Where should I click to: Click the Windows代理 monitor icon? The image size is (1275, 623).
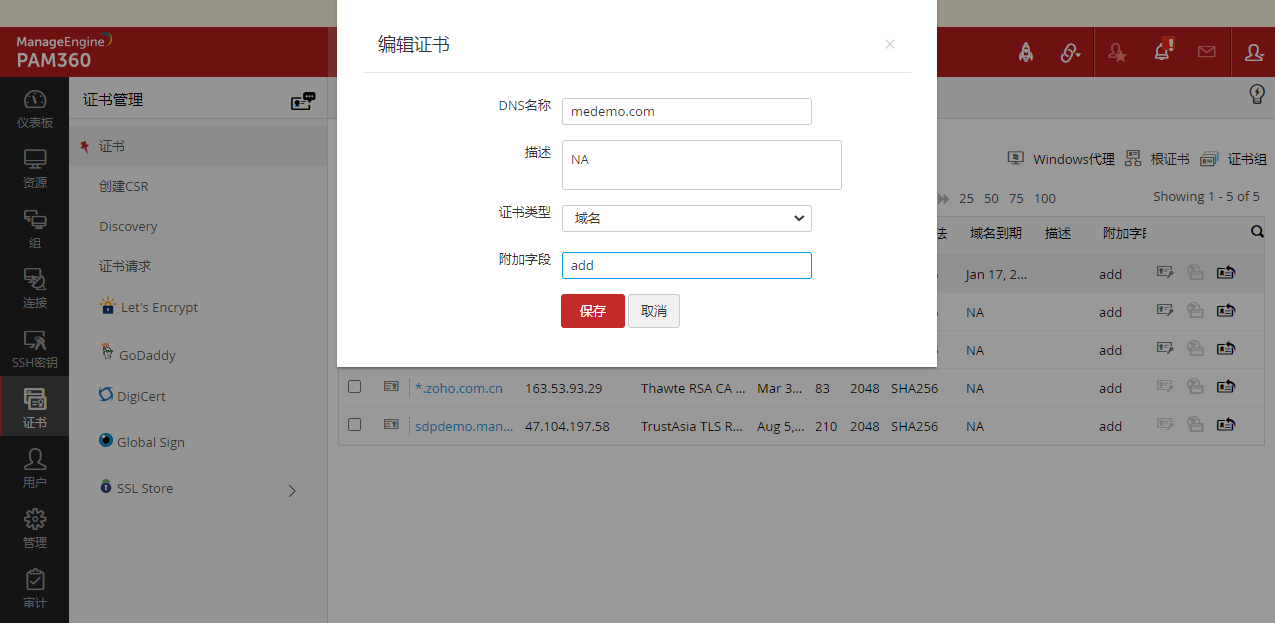pyautogui.click(x=1016, y=158)
